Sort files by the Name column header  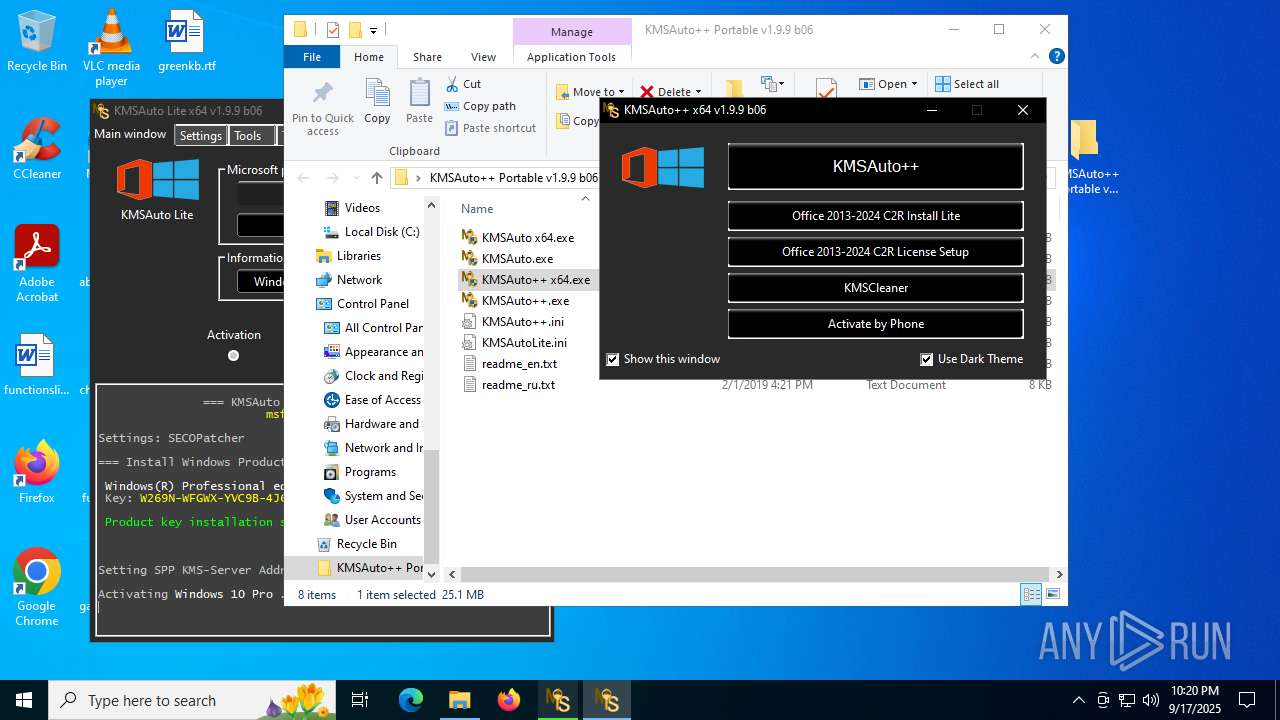[x=477, y=209]
